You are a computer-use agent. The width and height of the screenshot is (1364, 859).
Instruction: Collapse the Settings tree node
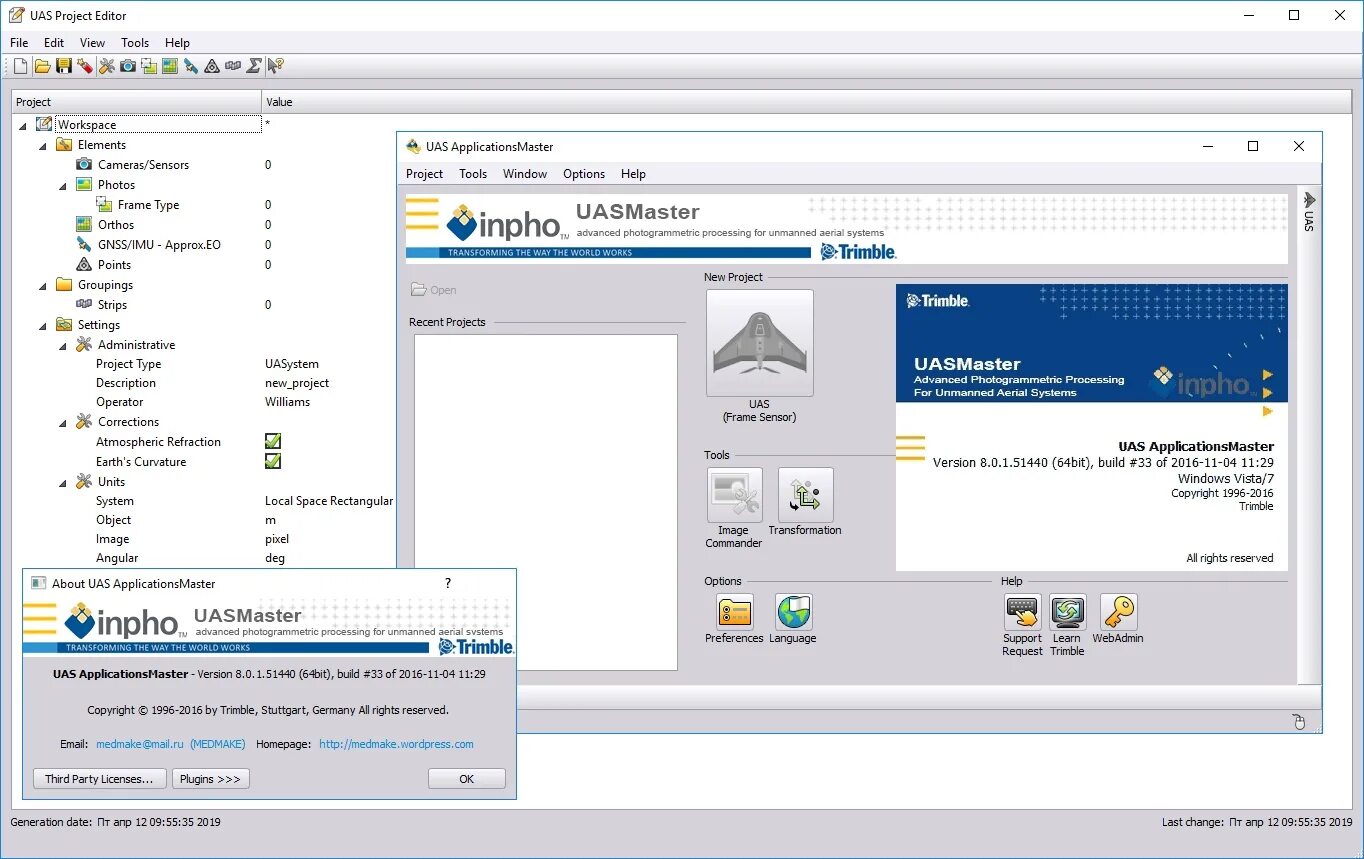(x=43, y=325)
